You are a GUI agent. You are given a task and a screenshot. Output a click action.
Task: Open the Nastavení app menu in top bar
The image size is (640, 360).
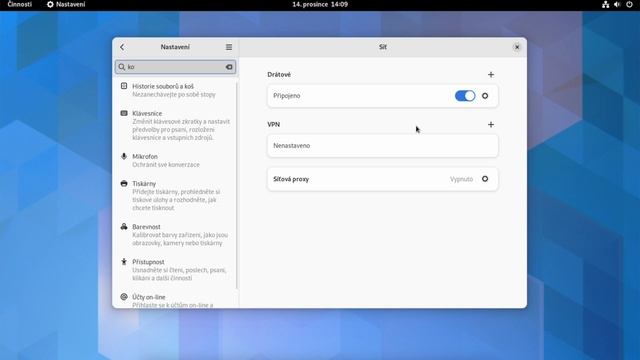66,4
